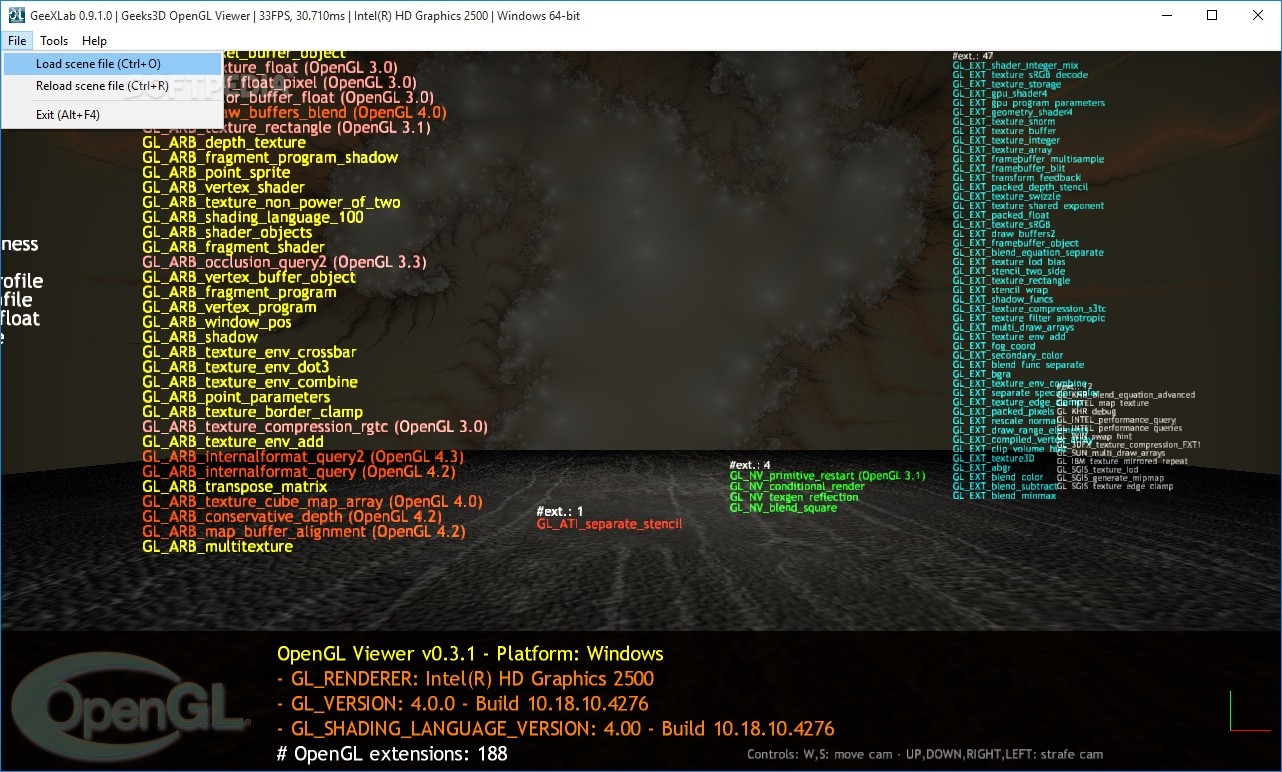The width and height of the screenshot is (1282, 772).
Task: Click GL_EXT_blend_minmax text
Action: (x=1004, y=496)
